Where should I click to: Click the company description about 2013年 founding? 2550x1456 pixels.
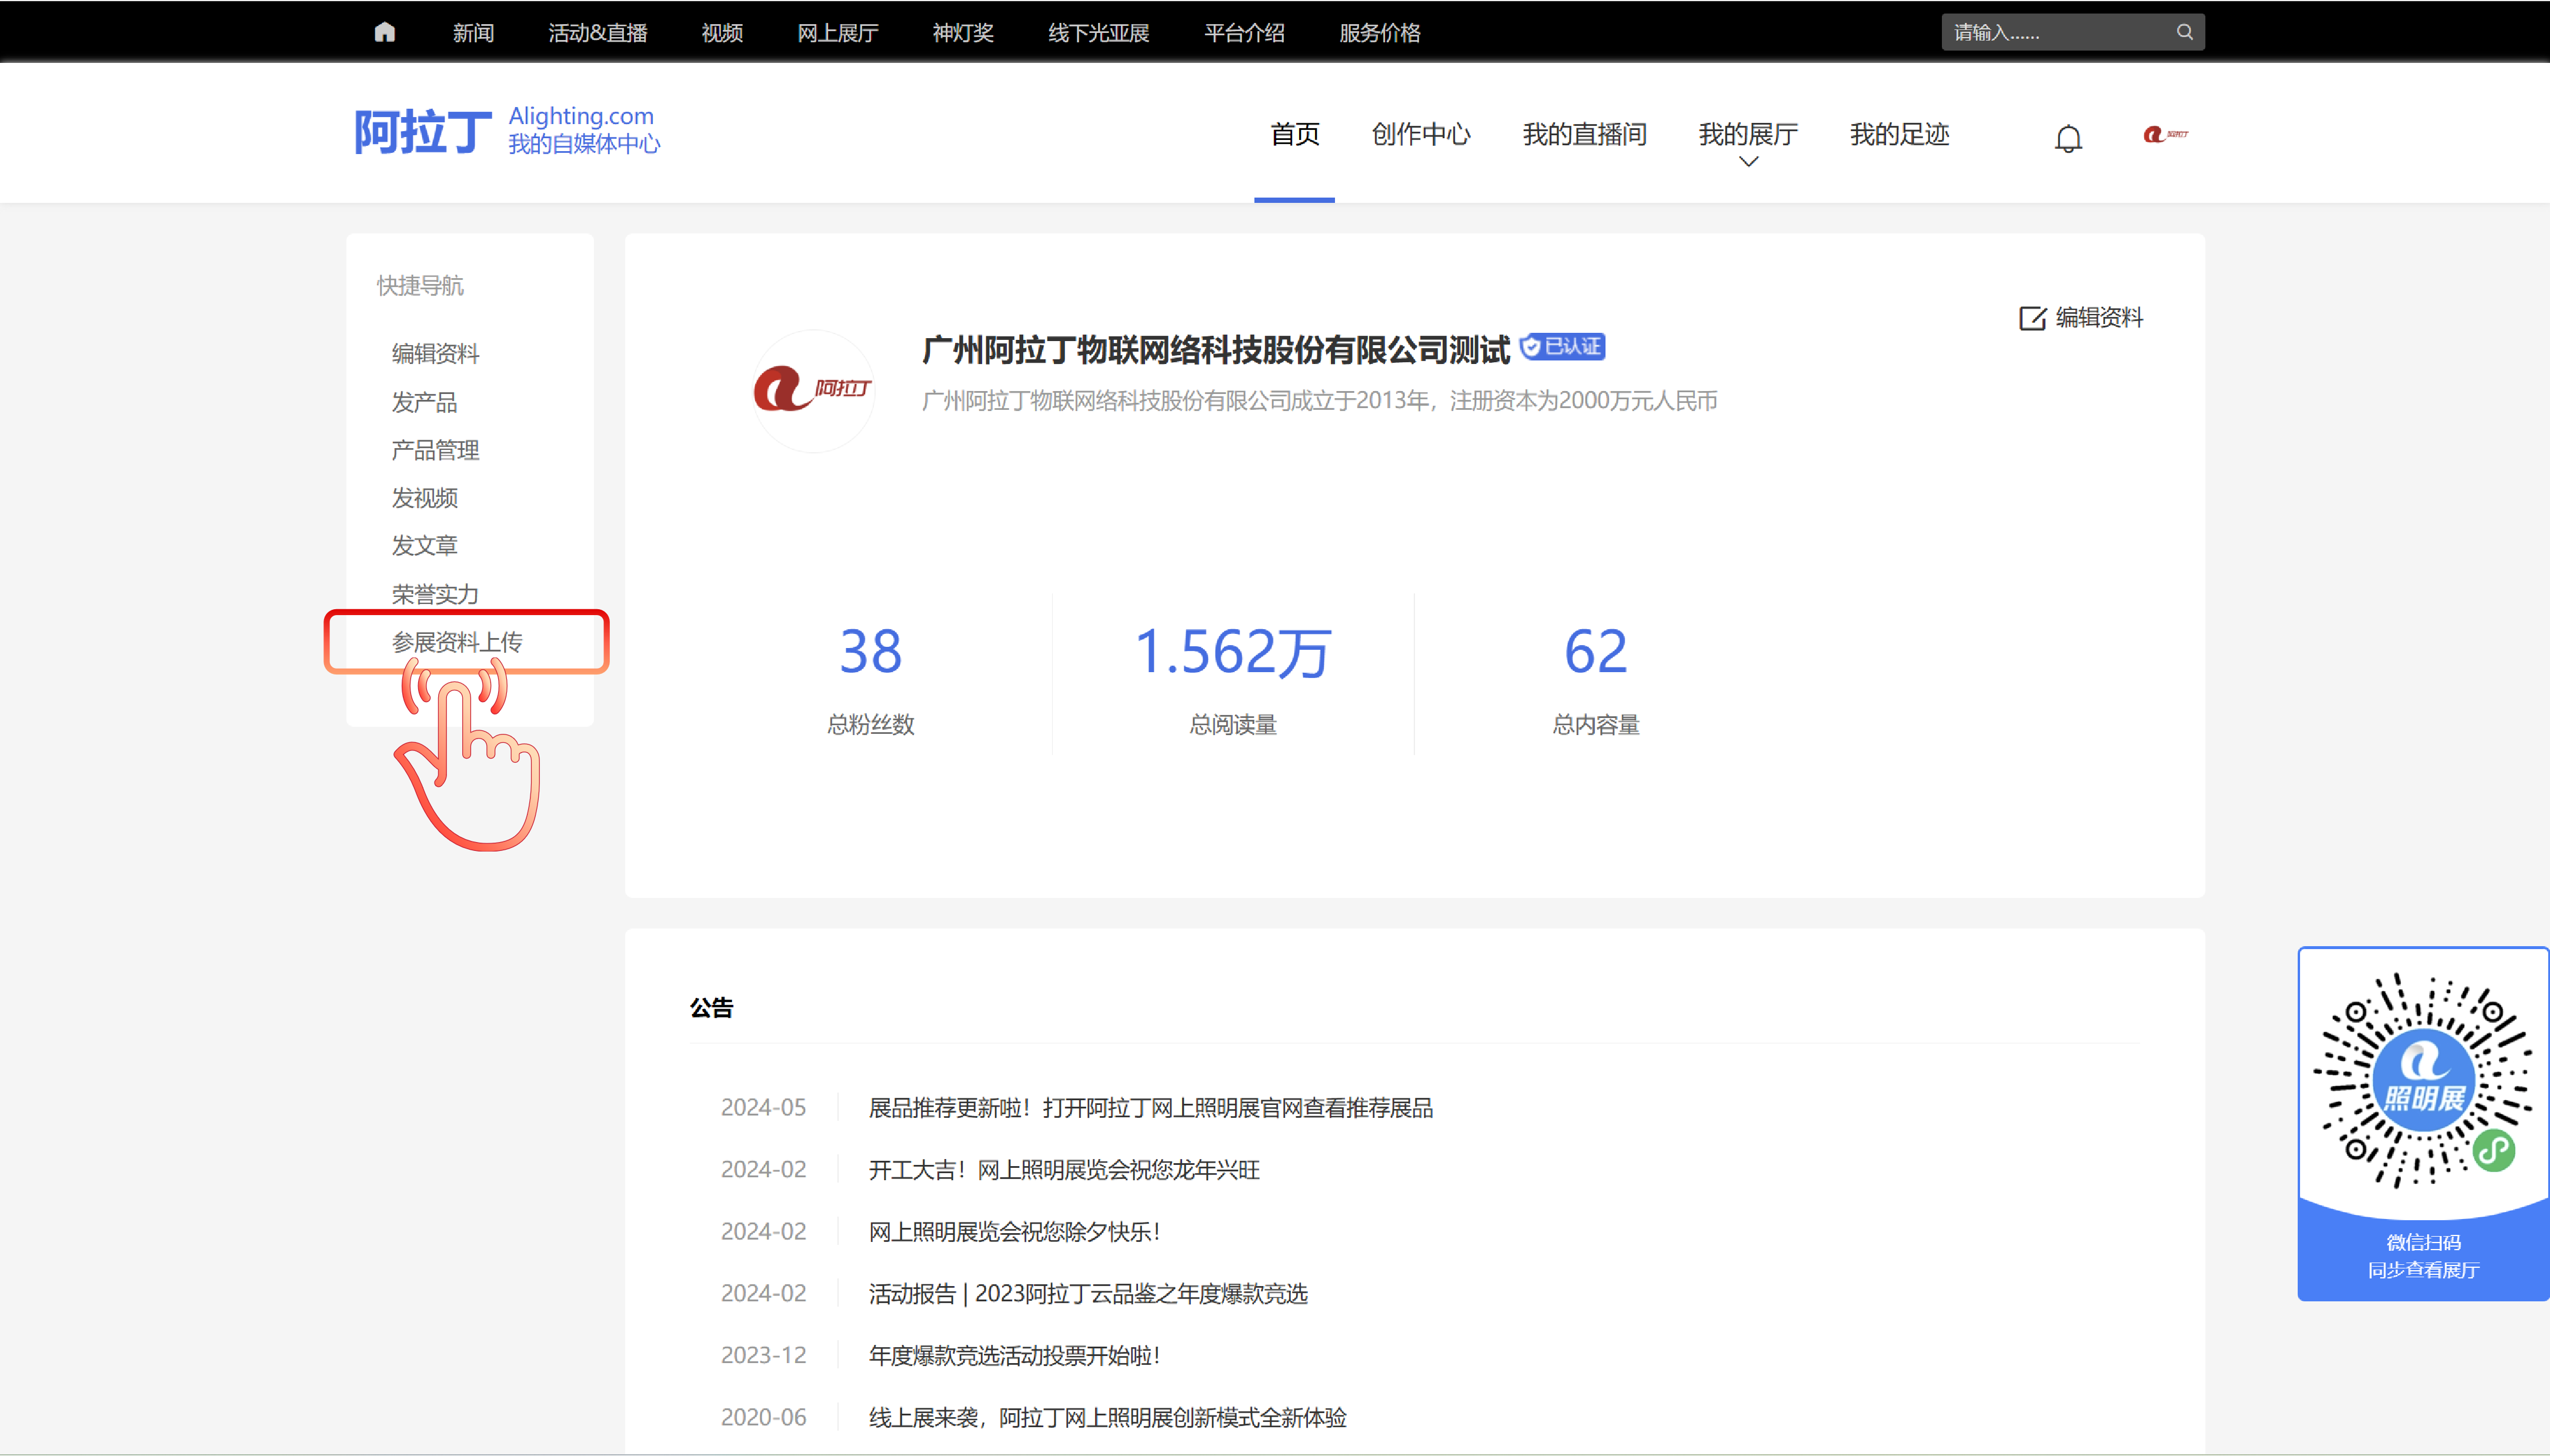[x=1320, y=401]
